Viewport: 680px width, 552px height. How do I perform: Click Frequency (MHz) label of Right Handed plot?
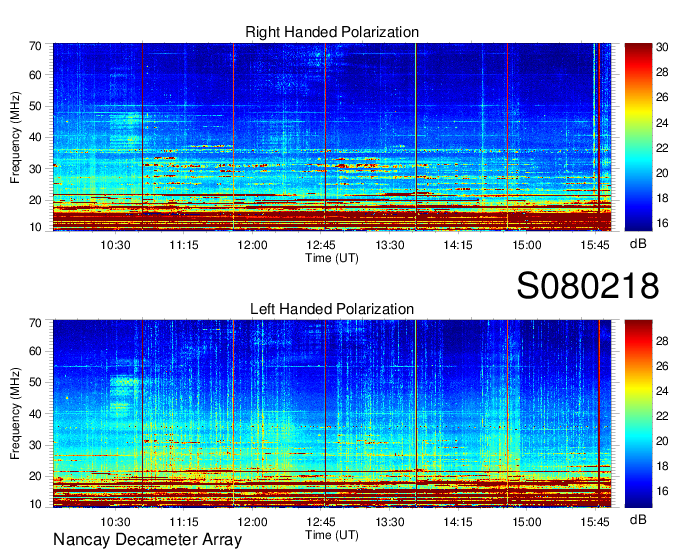coord(15,137)
